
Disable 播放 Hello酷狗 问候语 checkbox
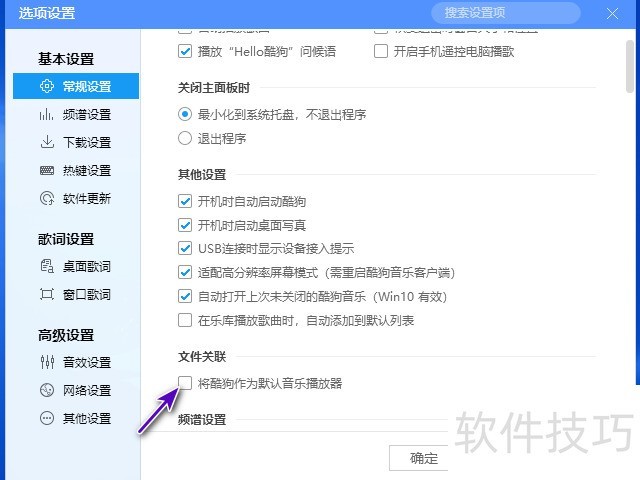(185, 51)
